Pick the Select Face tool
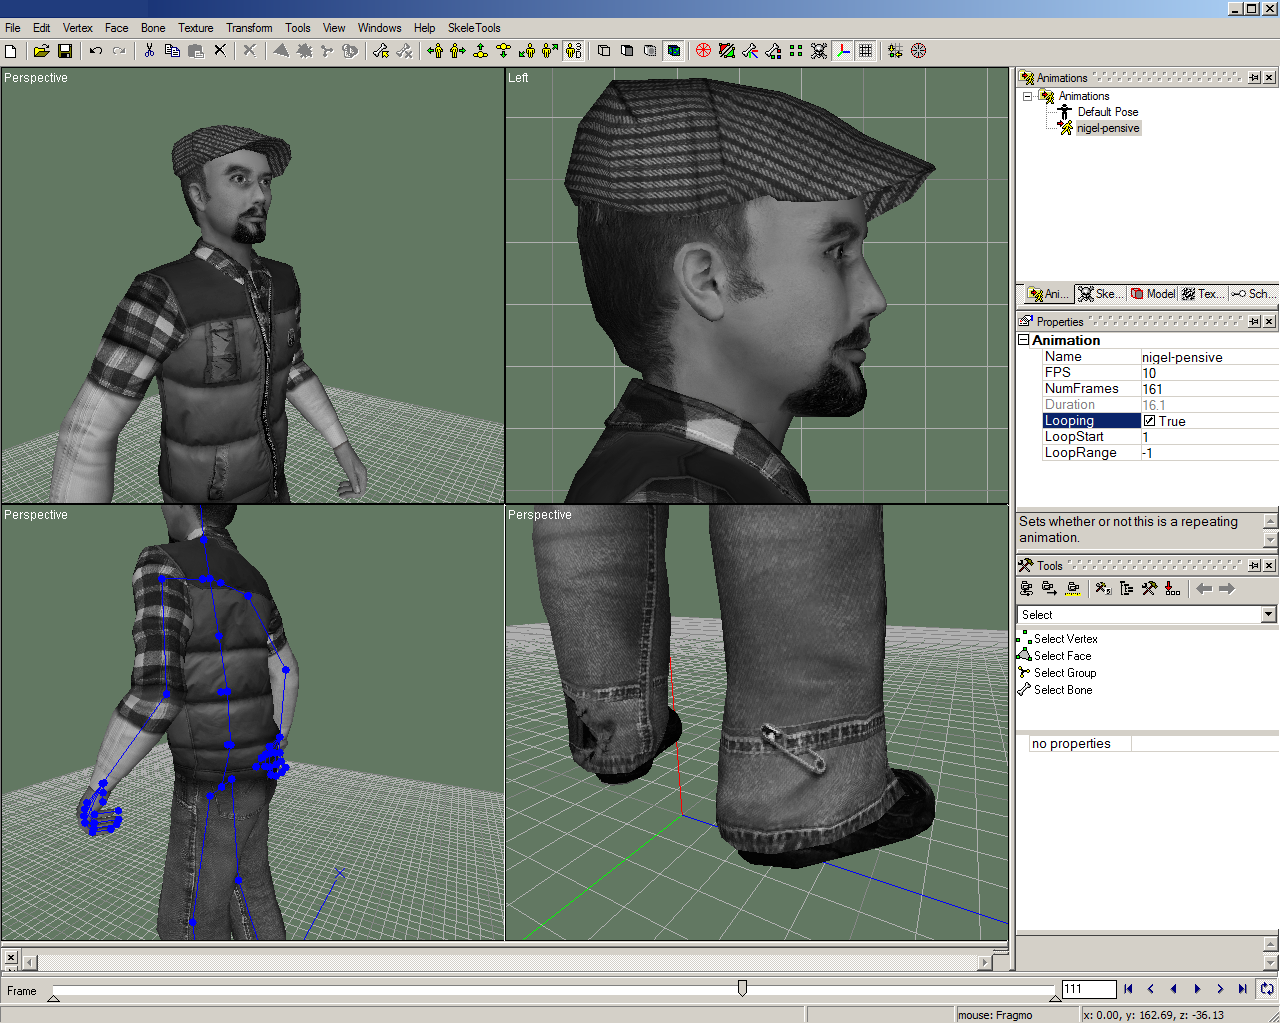Image resolution: width=1280 pixels, height=1024 pixels. point(1062,656)
